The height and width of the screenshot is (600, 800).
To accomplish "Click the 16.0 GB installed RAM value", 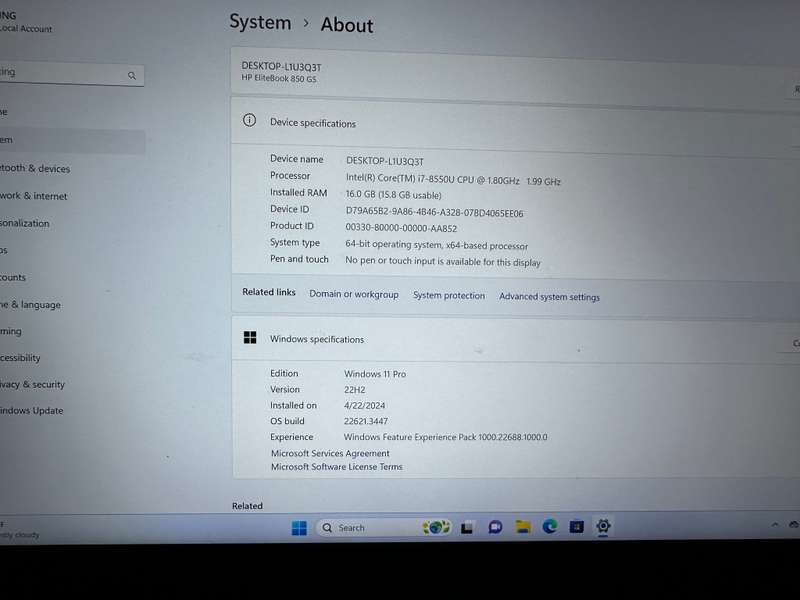I will 393,194.
